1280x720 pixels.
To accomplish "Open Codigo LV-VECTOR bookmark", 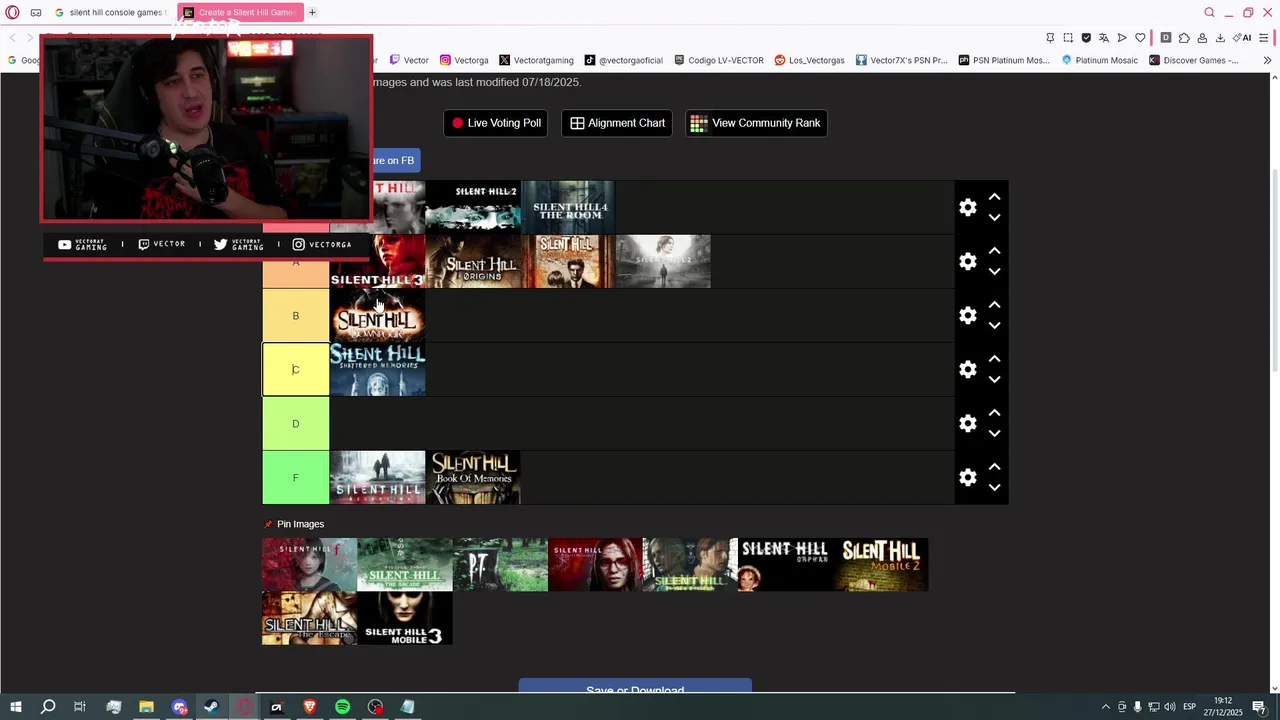I will pyautogui.click(x=718, y=60).
